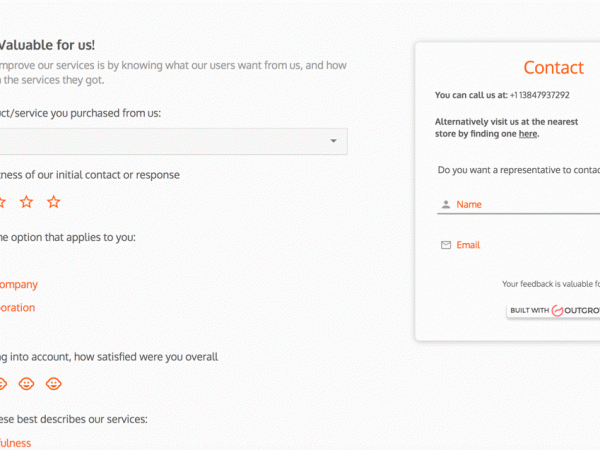Select the option ending in "ompany"
This screenshot has width=600, height=450.
[19, 284]
